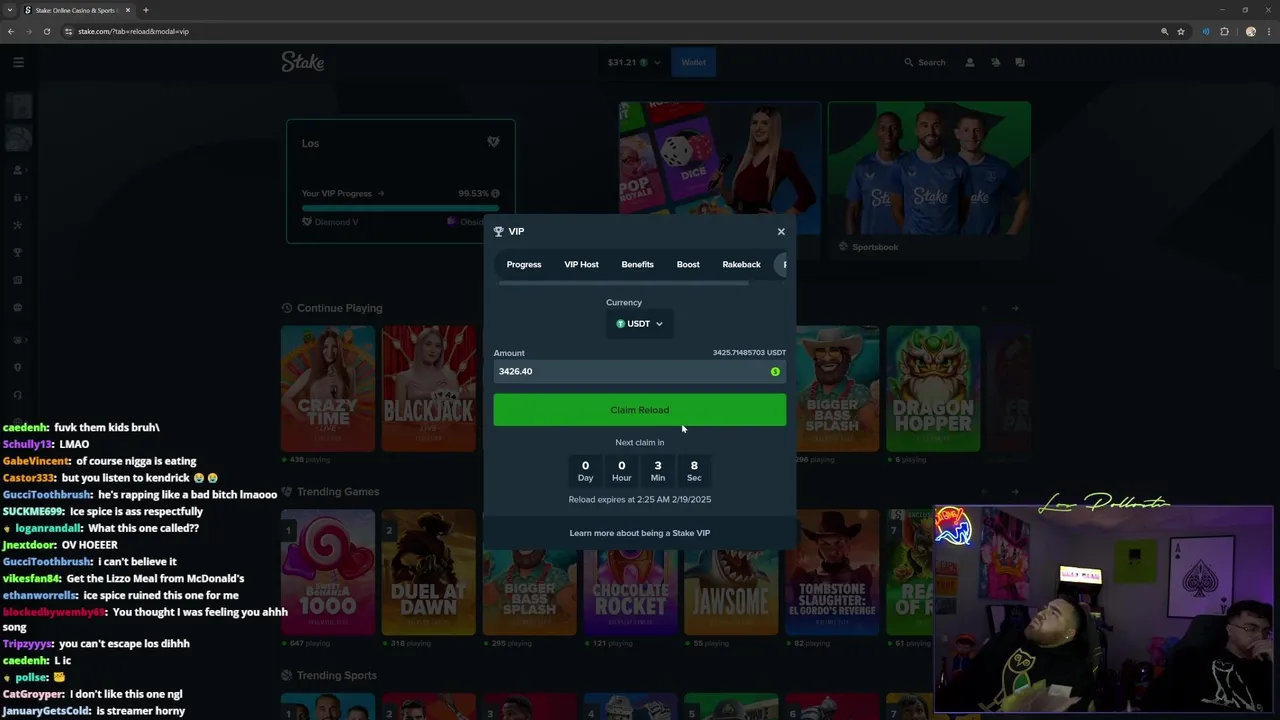The height and width of the screenshot is (720, 1280).
Task: Click the Continue Playing section heading
Action: [x=339, y=308]
